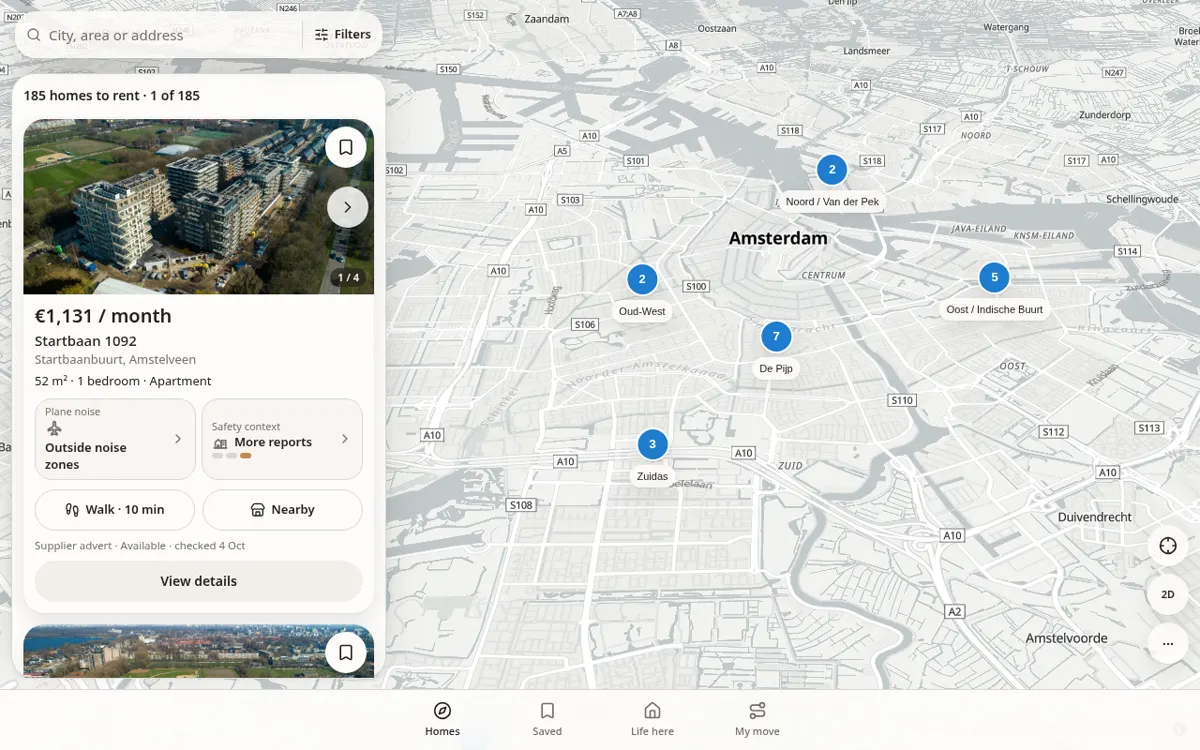Switch to the Saved tab

click(x=547, y=719)
